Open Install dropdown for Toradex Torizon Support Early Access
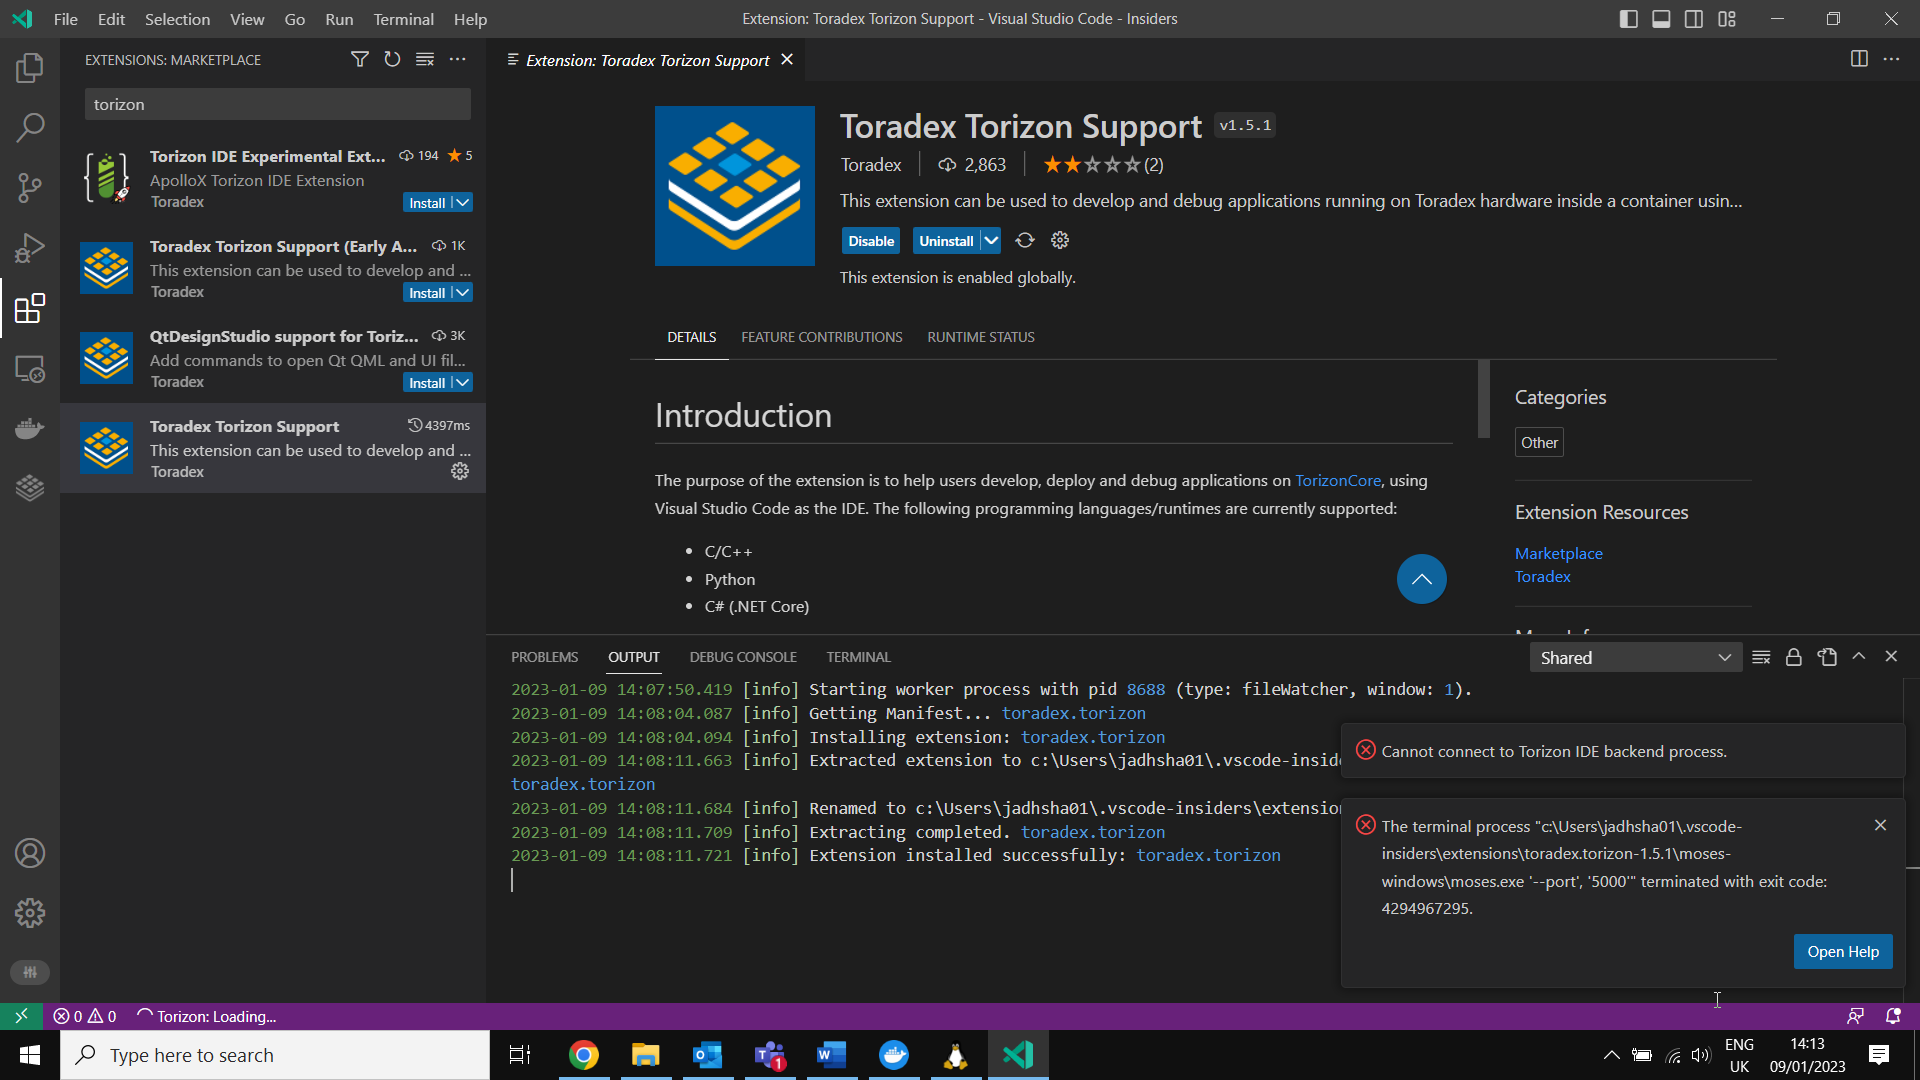 pyautogui.click(x=463, y=293)
